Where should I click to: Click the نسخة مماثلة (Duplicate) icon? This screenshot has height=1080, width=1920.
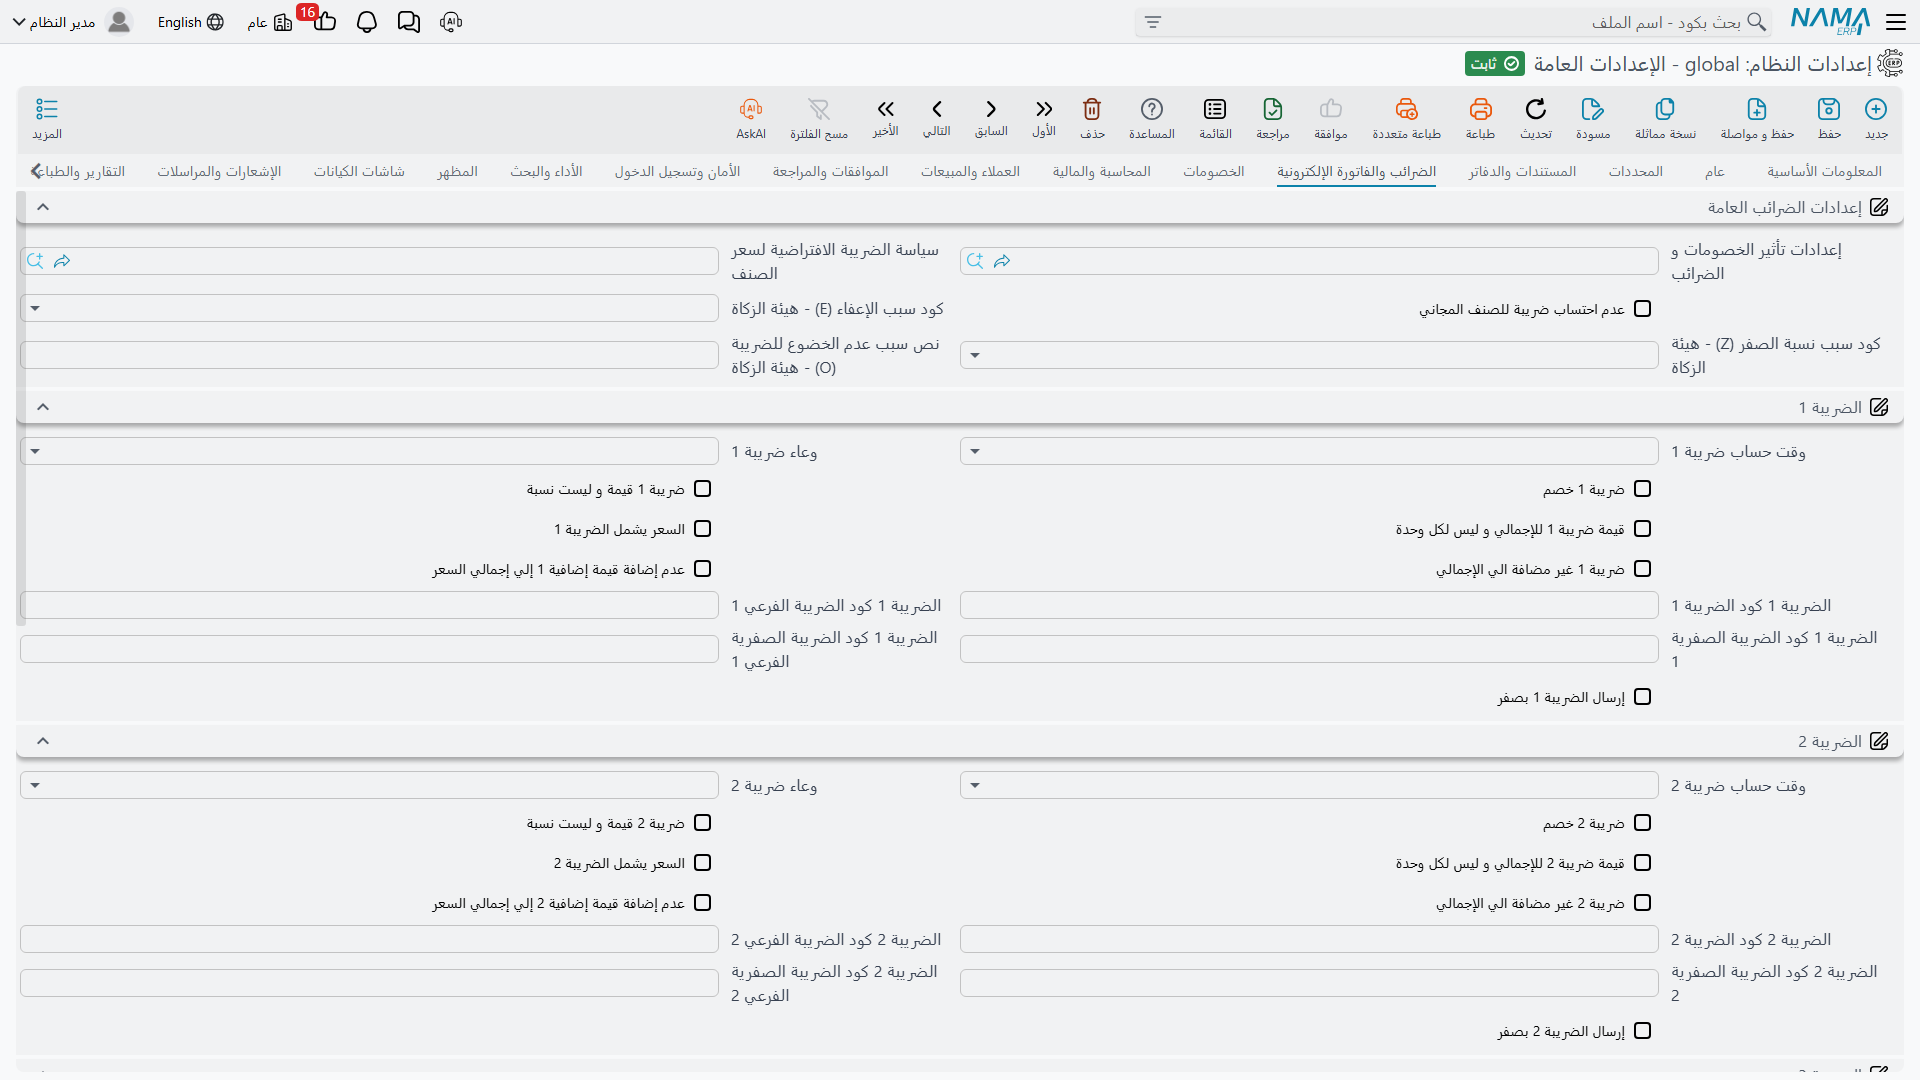(1665, 109)
